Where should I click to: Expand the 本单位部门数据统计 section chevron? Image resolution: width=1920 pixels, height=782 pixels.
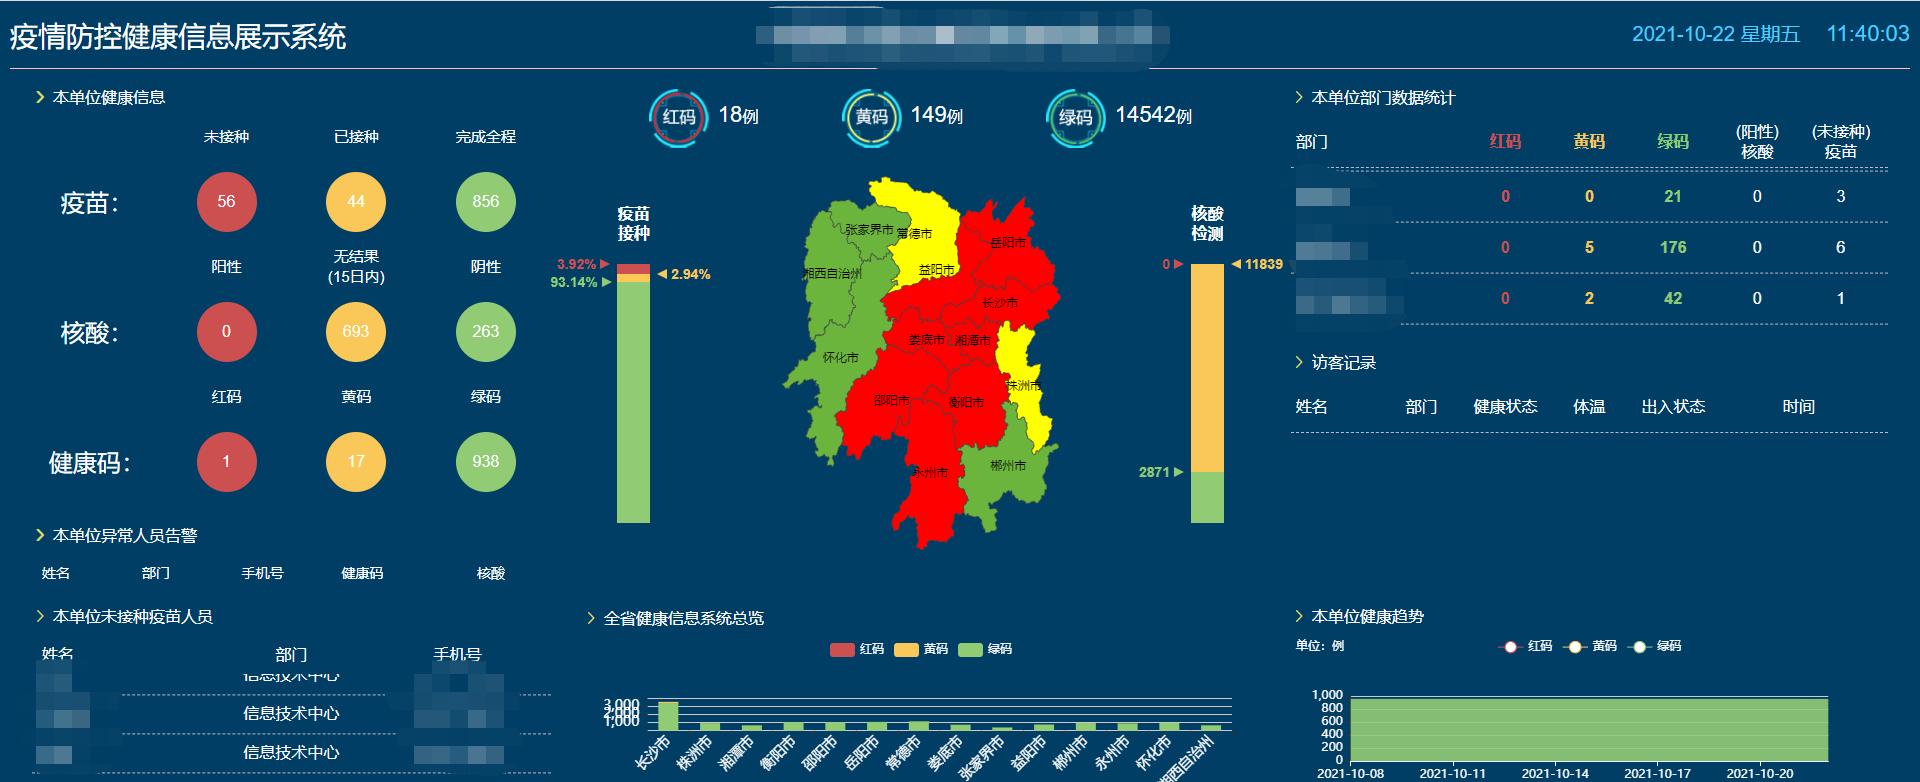pos(1299,97)
